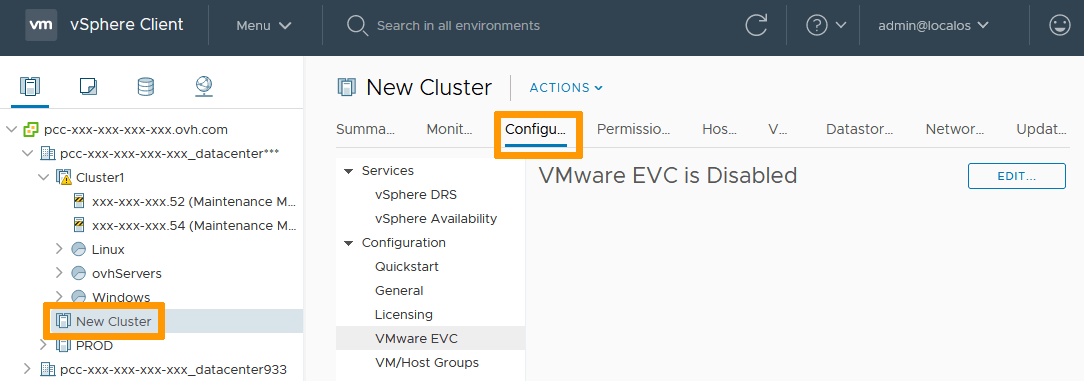
Task: Open the Permissions tab
Action: coord(634,129)
